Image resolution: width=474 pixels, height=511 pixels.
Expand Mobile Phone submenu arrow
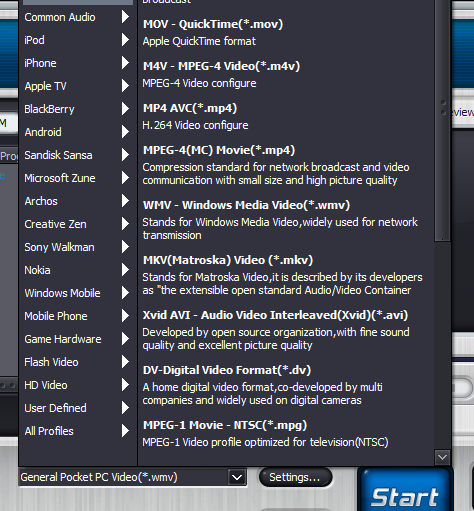pyautogui.click(x=125, y=316)
